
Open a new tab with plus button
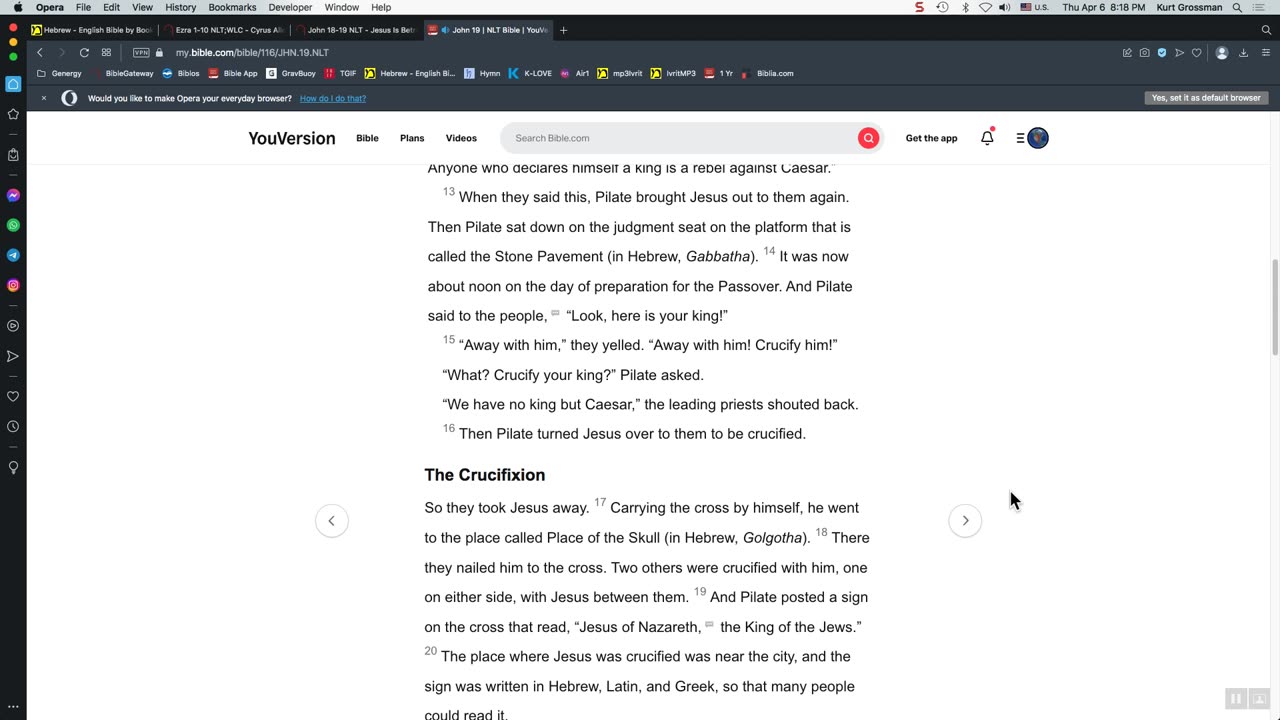[563, 30]
